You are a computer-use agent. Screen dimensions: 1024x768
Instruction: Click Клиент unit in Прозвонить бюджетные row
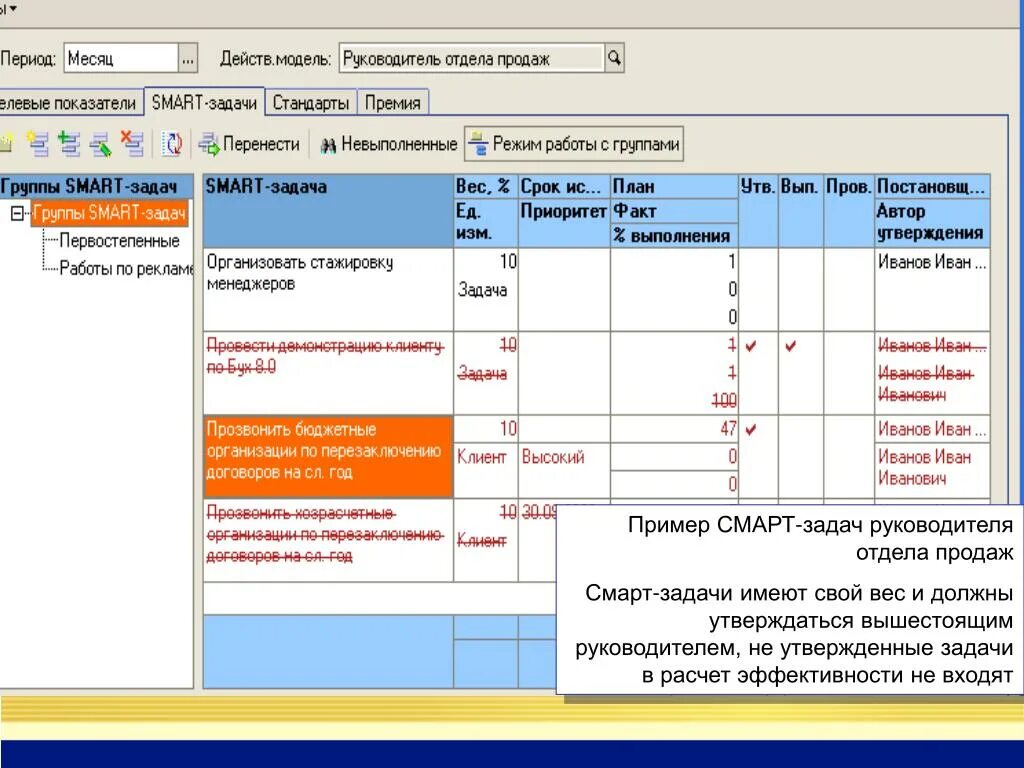point(481,457)
